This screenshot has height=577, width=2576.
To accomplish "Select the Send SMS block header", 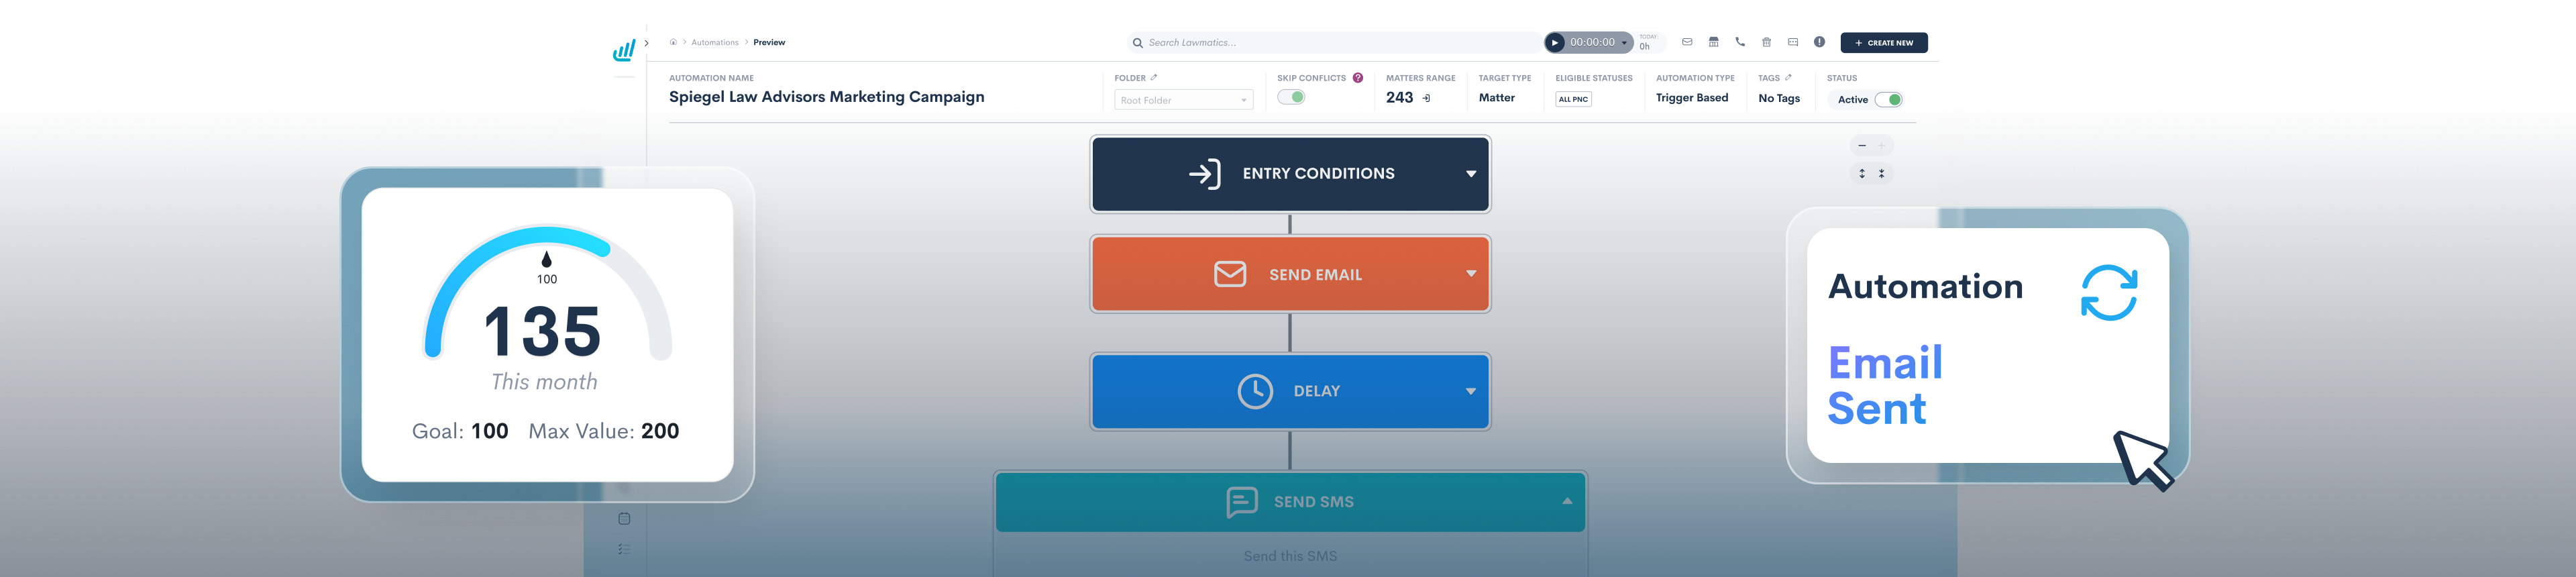I will click(x=1290, y=502).
